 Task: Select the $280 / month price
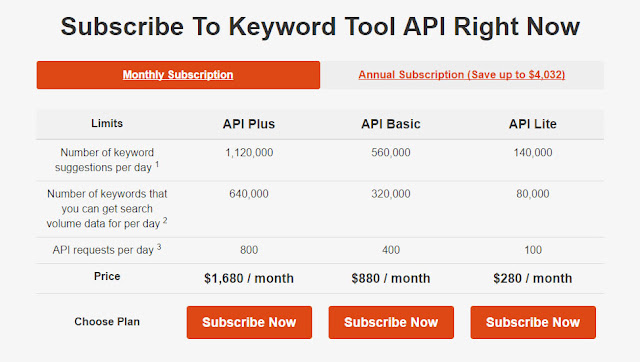pos(533,278)
